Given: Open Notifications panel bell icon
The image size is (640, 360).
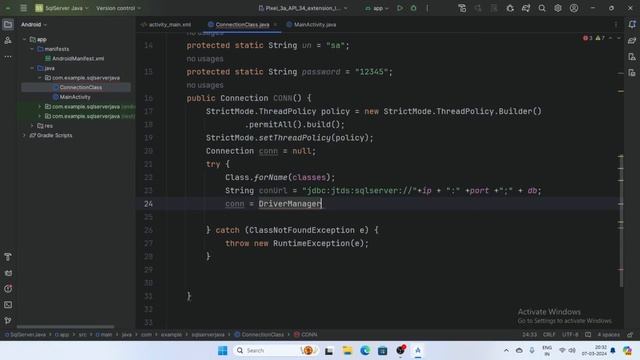Looking at the screenshot, I should click(632, 24).
